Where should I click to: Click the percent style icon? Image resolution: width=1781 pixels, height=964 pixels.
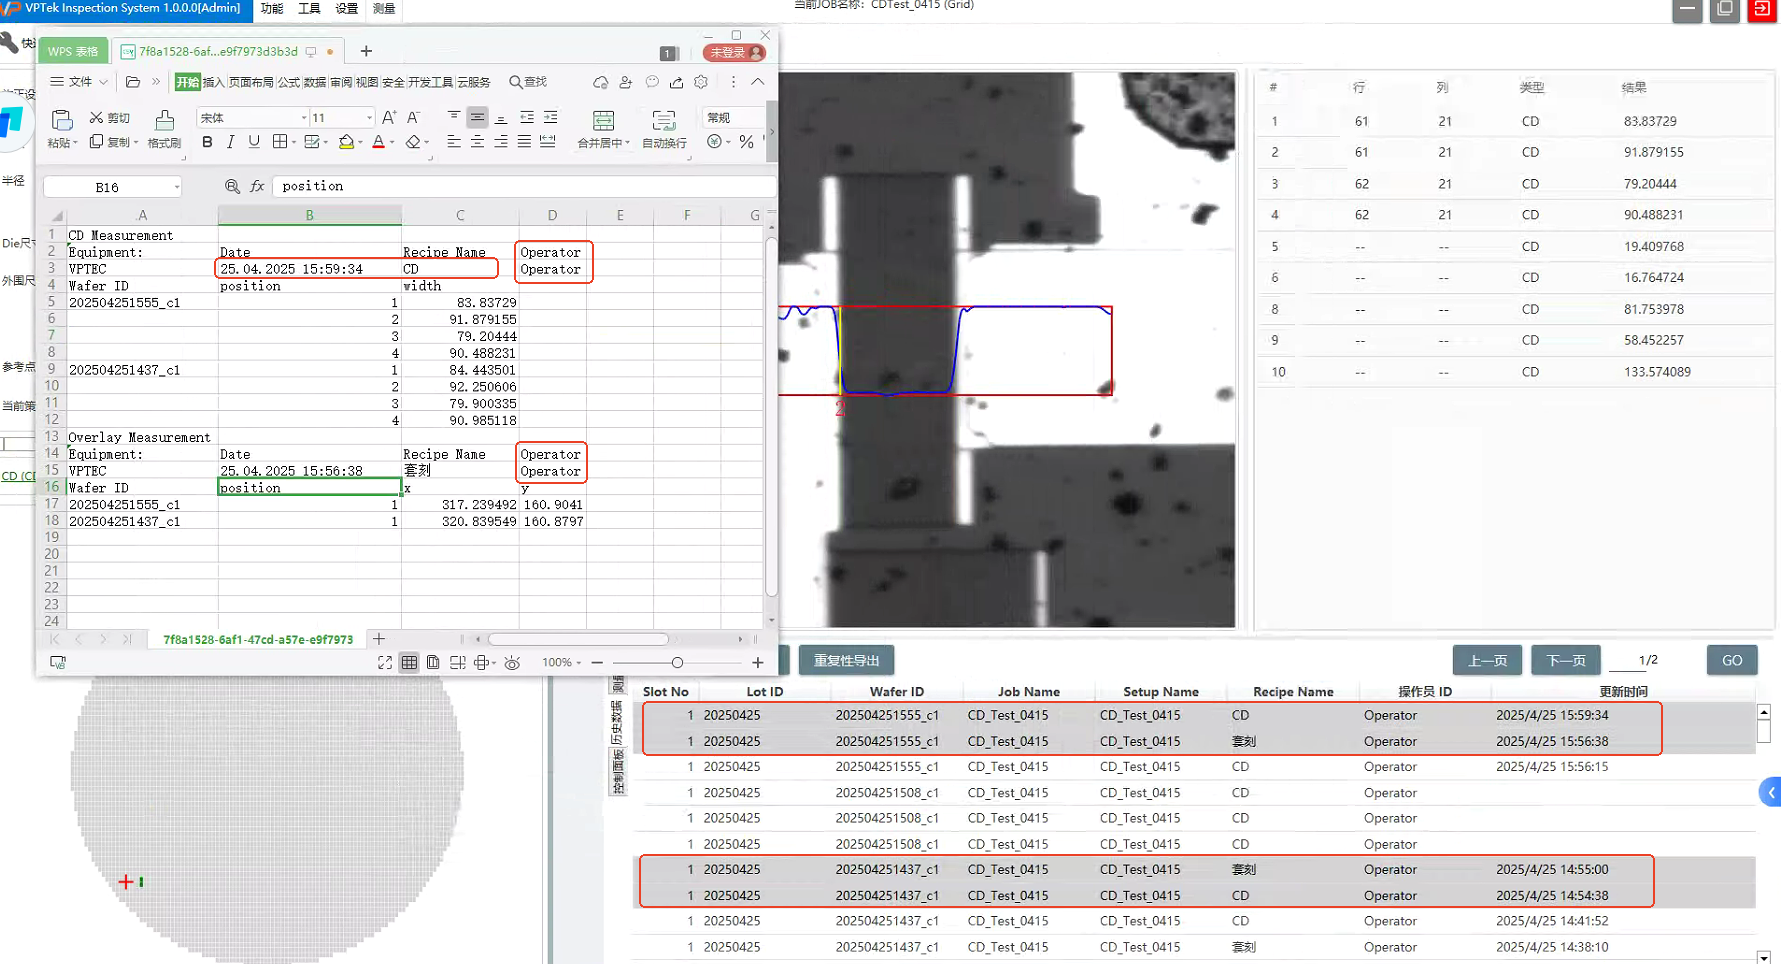coord(746,142)
